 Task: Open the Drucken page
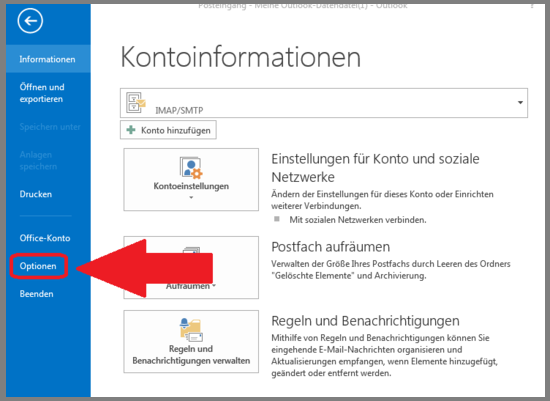(x=36, y=194)
